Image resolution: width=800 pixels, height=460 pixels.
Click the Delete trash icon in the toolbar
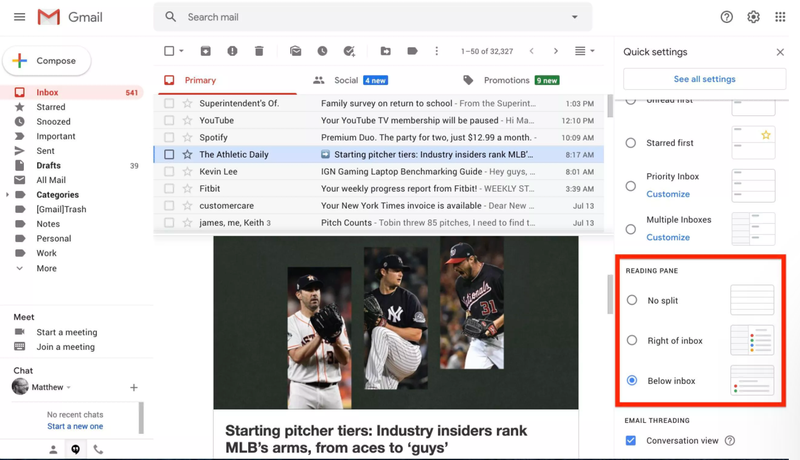(x=259, y=51)
